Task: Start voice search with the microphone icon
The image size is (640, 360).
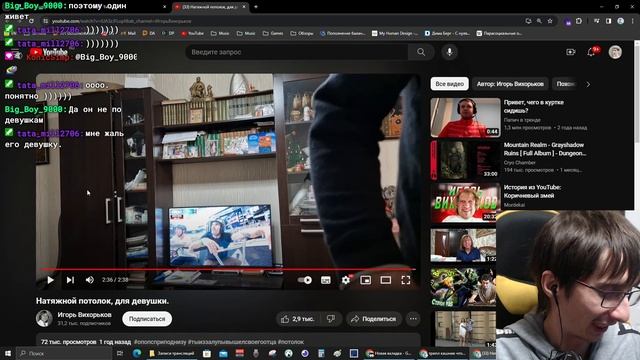Action: coord(449,52)
